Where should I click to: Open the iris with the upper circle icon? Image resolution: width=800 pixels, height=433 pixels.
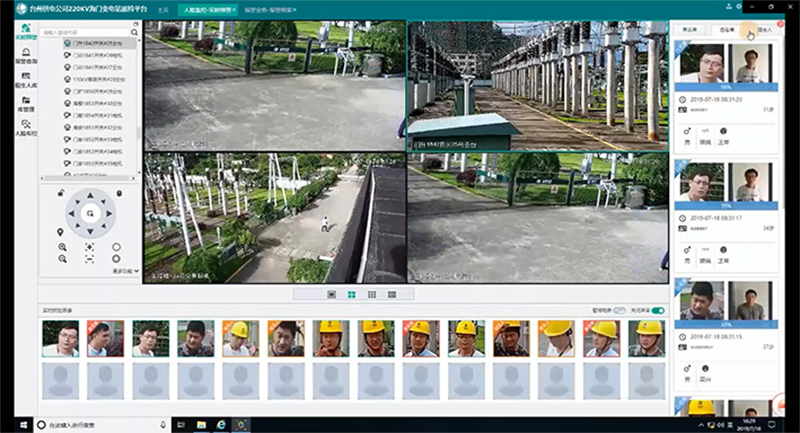click(x=116, y=247)
